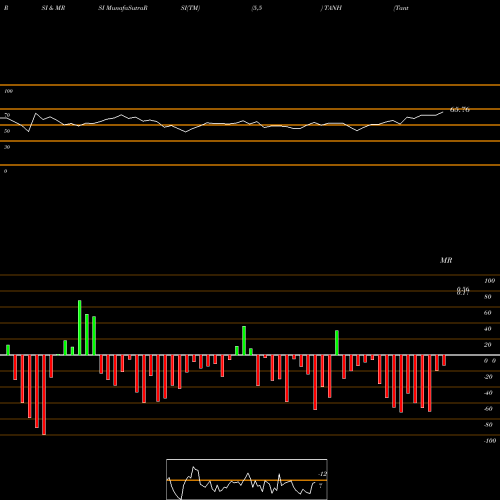
Task: Click the -80 label on MR axis
Action: pos(488,425)
